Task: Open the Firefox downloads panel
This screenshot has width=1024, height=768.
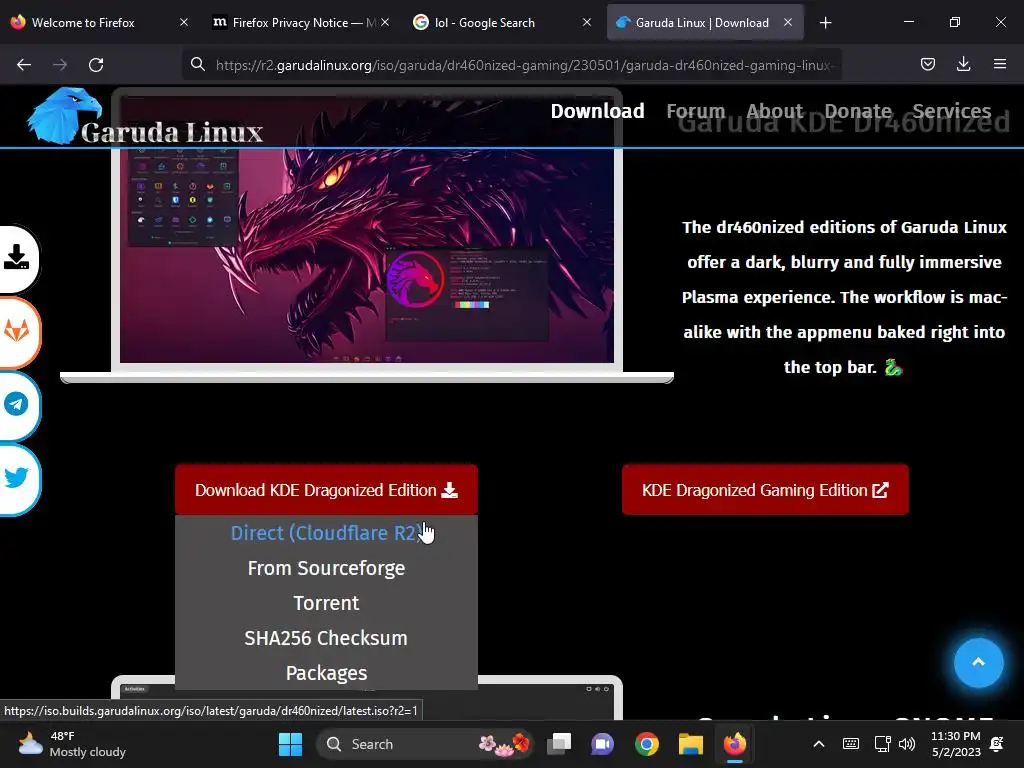Action: pos(963,64)
